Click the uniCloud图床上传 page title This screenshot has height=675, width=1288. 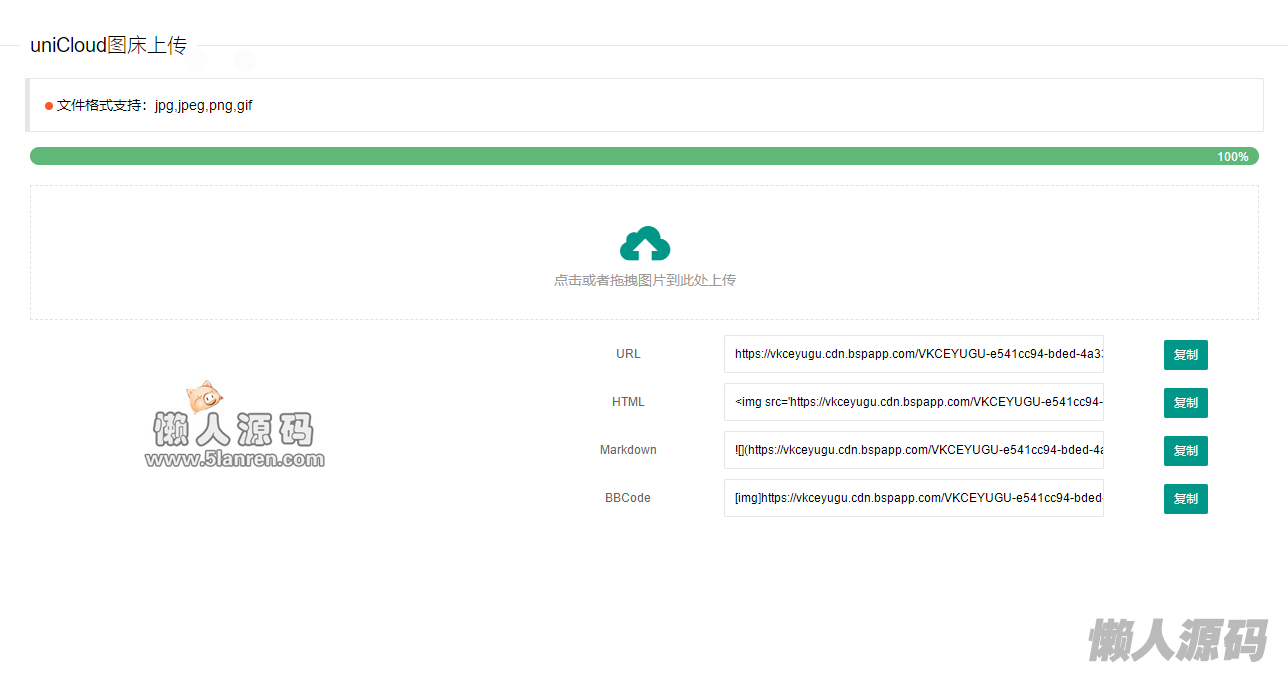pos(108,45)
